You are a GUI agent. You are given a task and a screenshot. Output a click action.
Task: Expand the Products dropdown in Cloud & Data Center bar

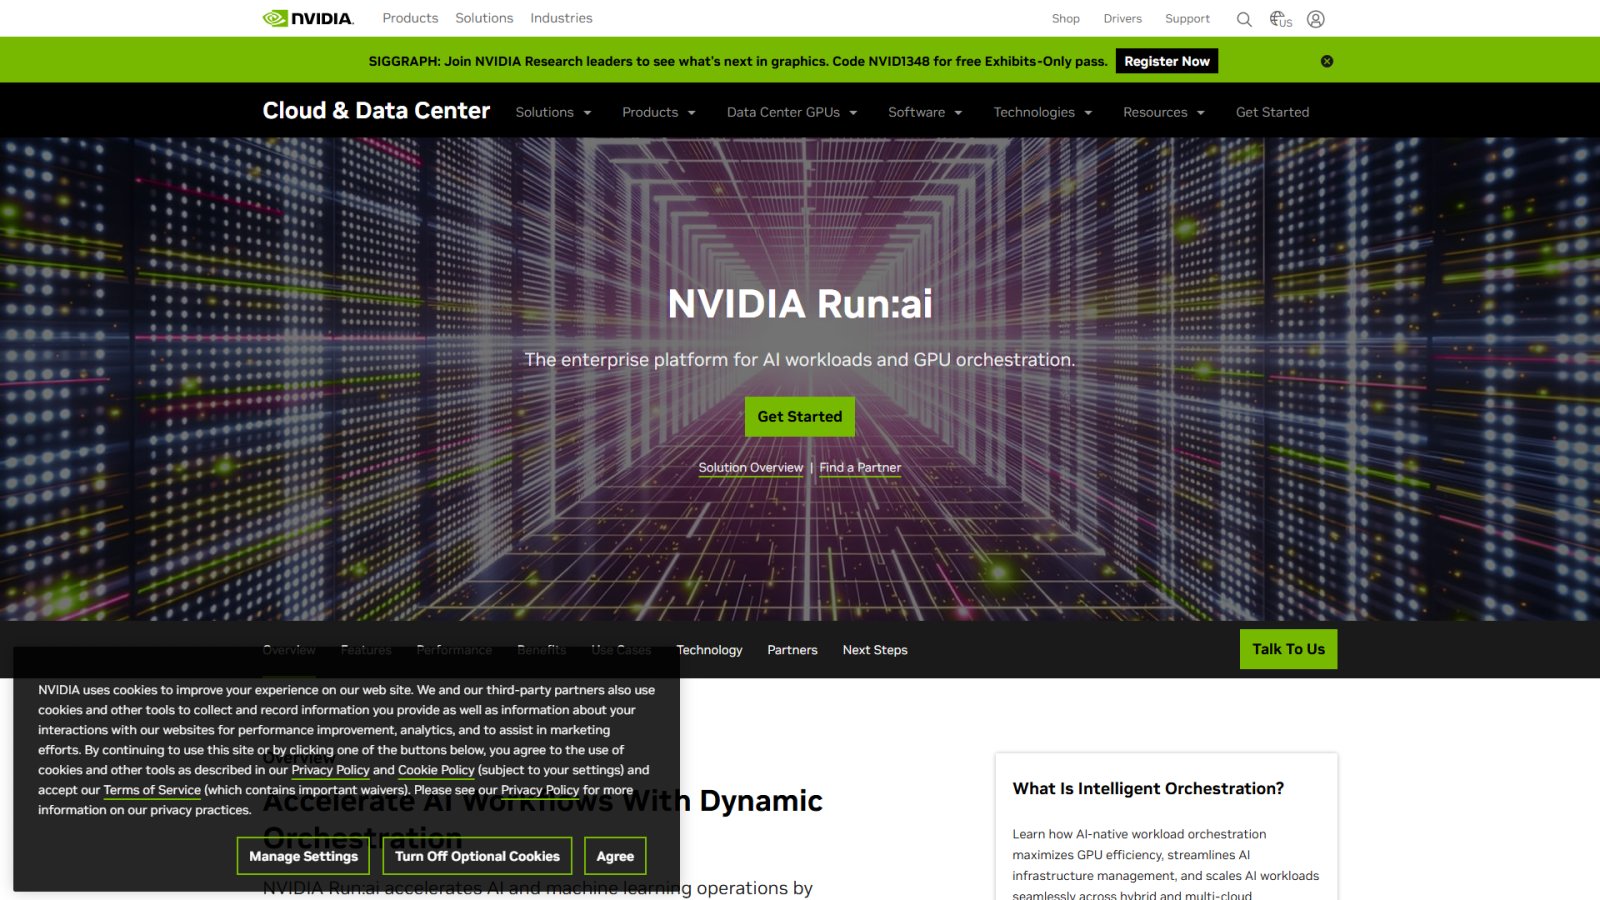(x=659, y=112)
